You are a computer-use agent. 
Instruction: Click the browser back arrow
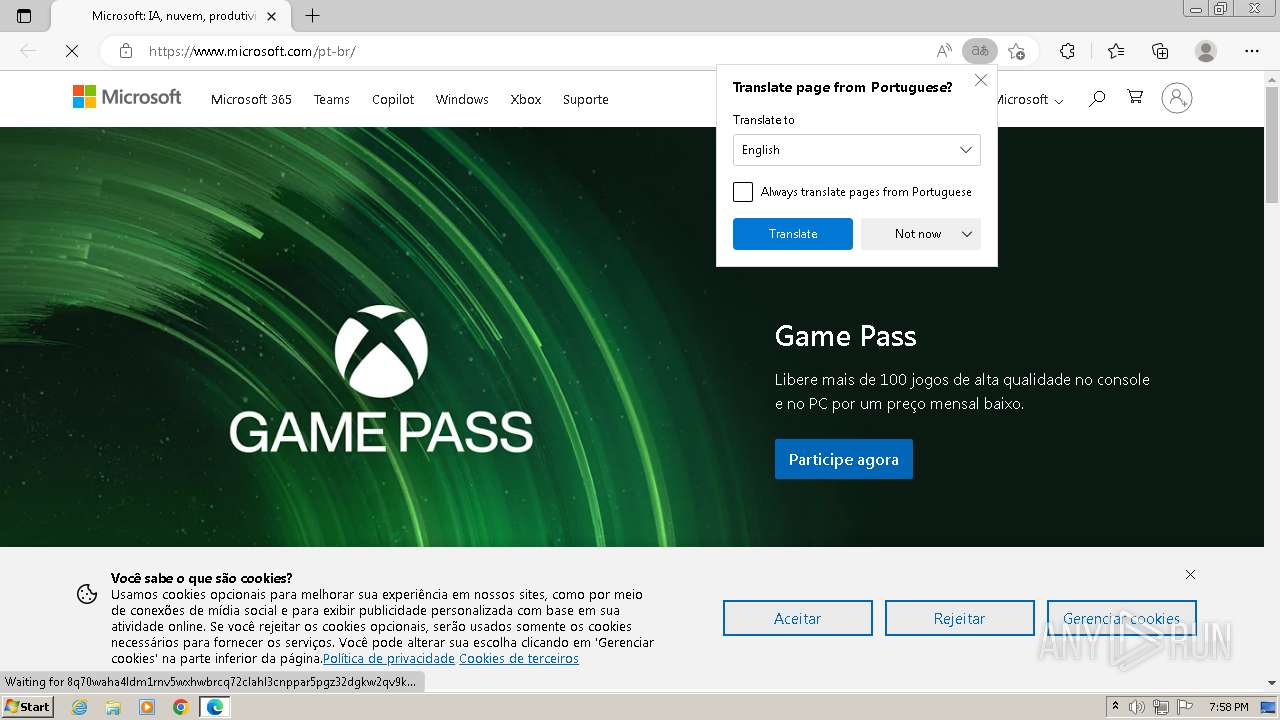click(28, 51)
